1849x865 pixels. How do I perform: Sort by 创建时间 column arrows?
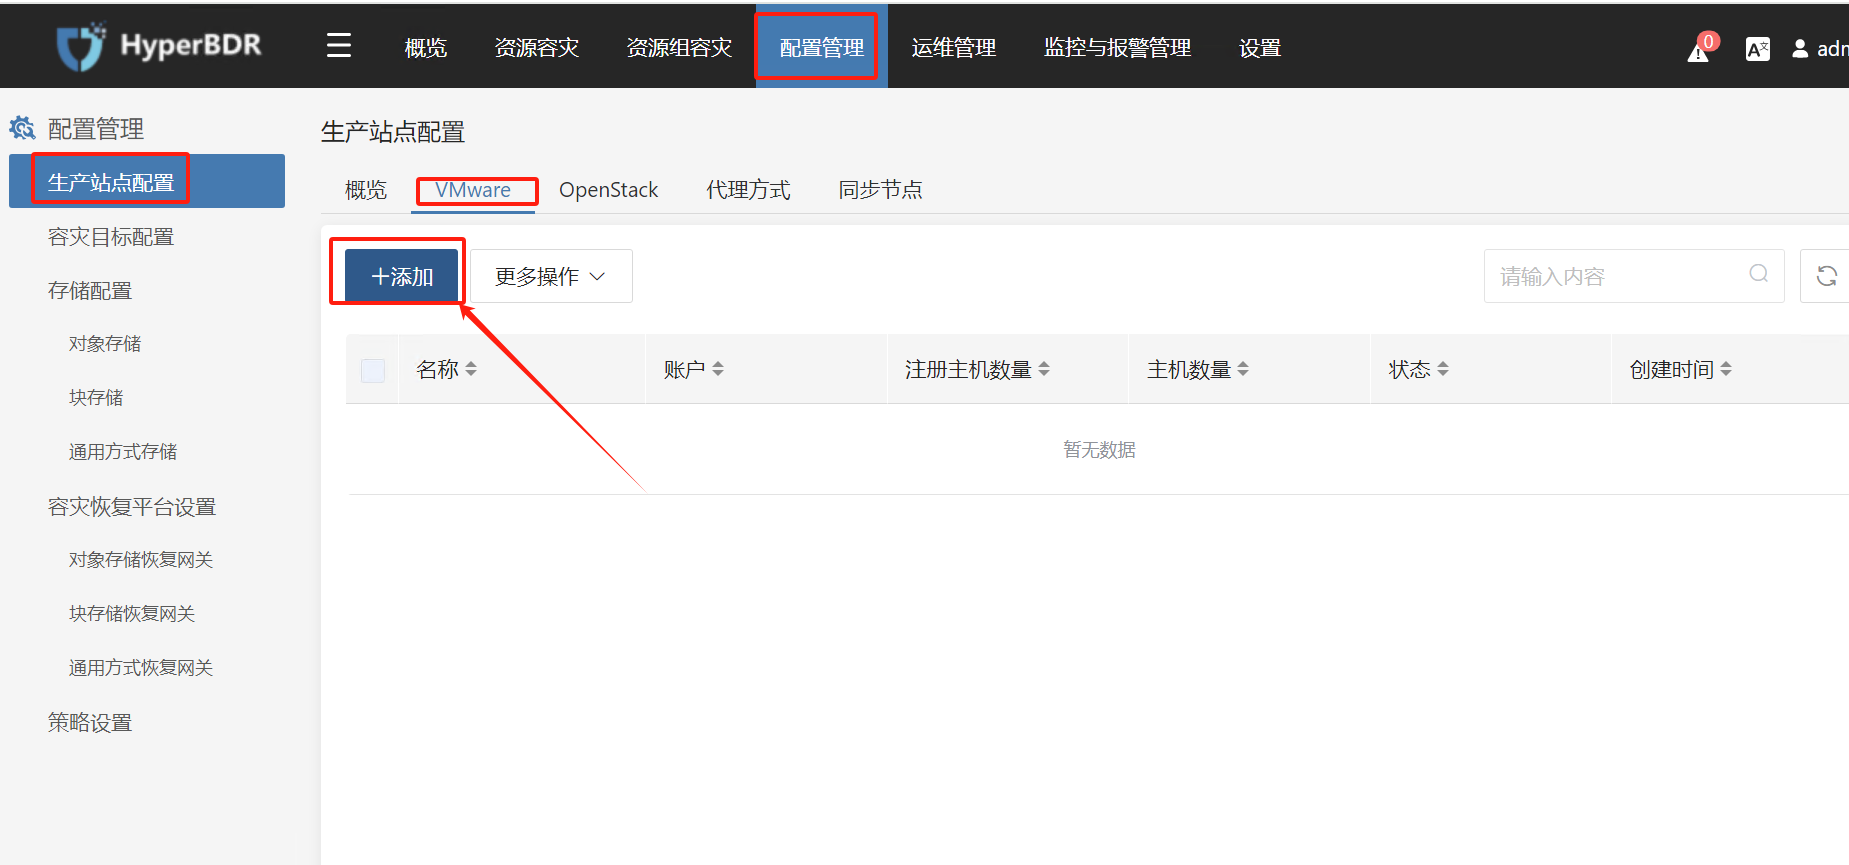click(1726, 369)
